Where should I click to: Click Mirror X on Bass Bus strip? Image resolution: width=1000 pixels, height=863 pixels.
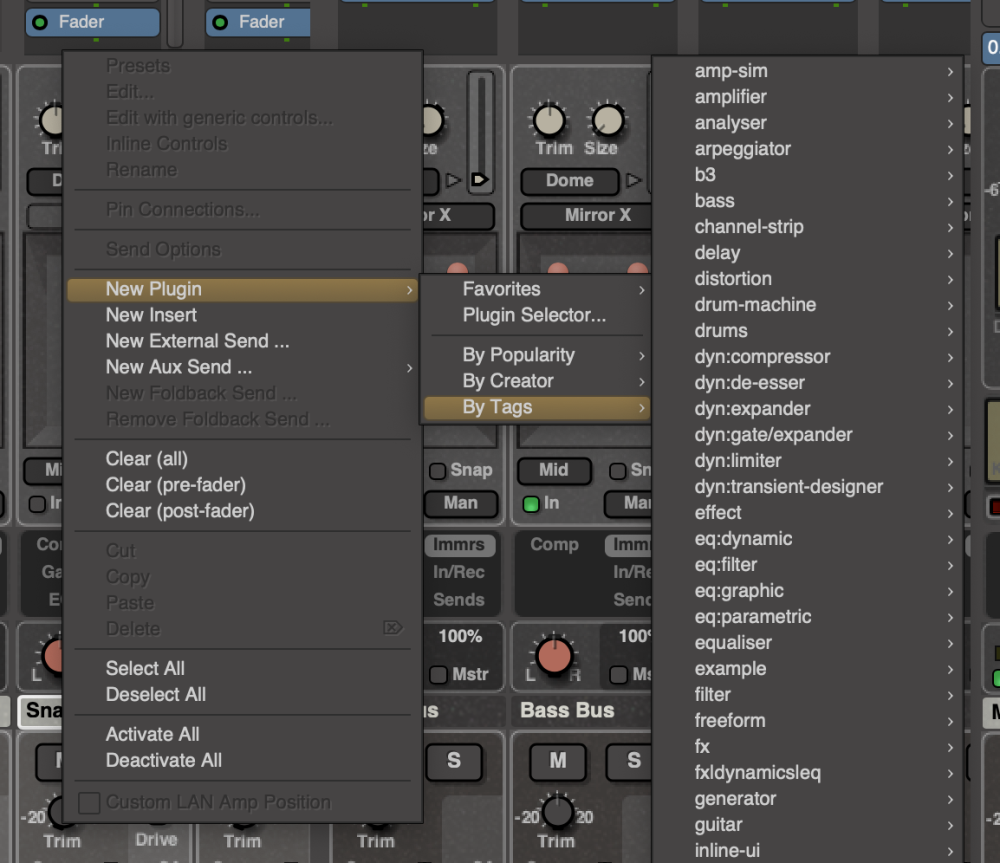pos(587,216)
